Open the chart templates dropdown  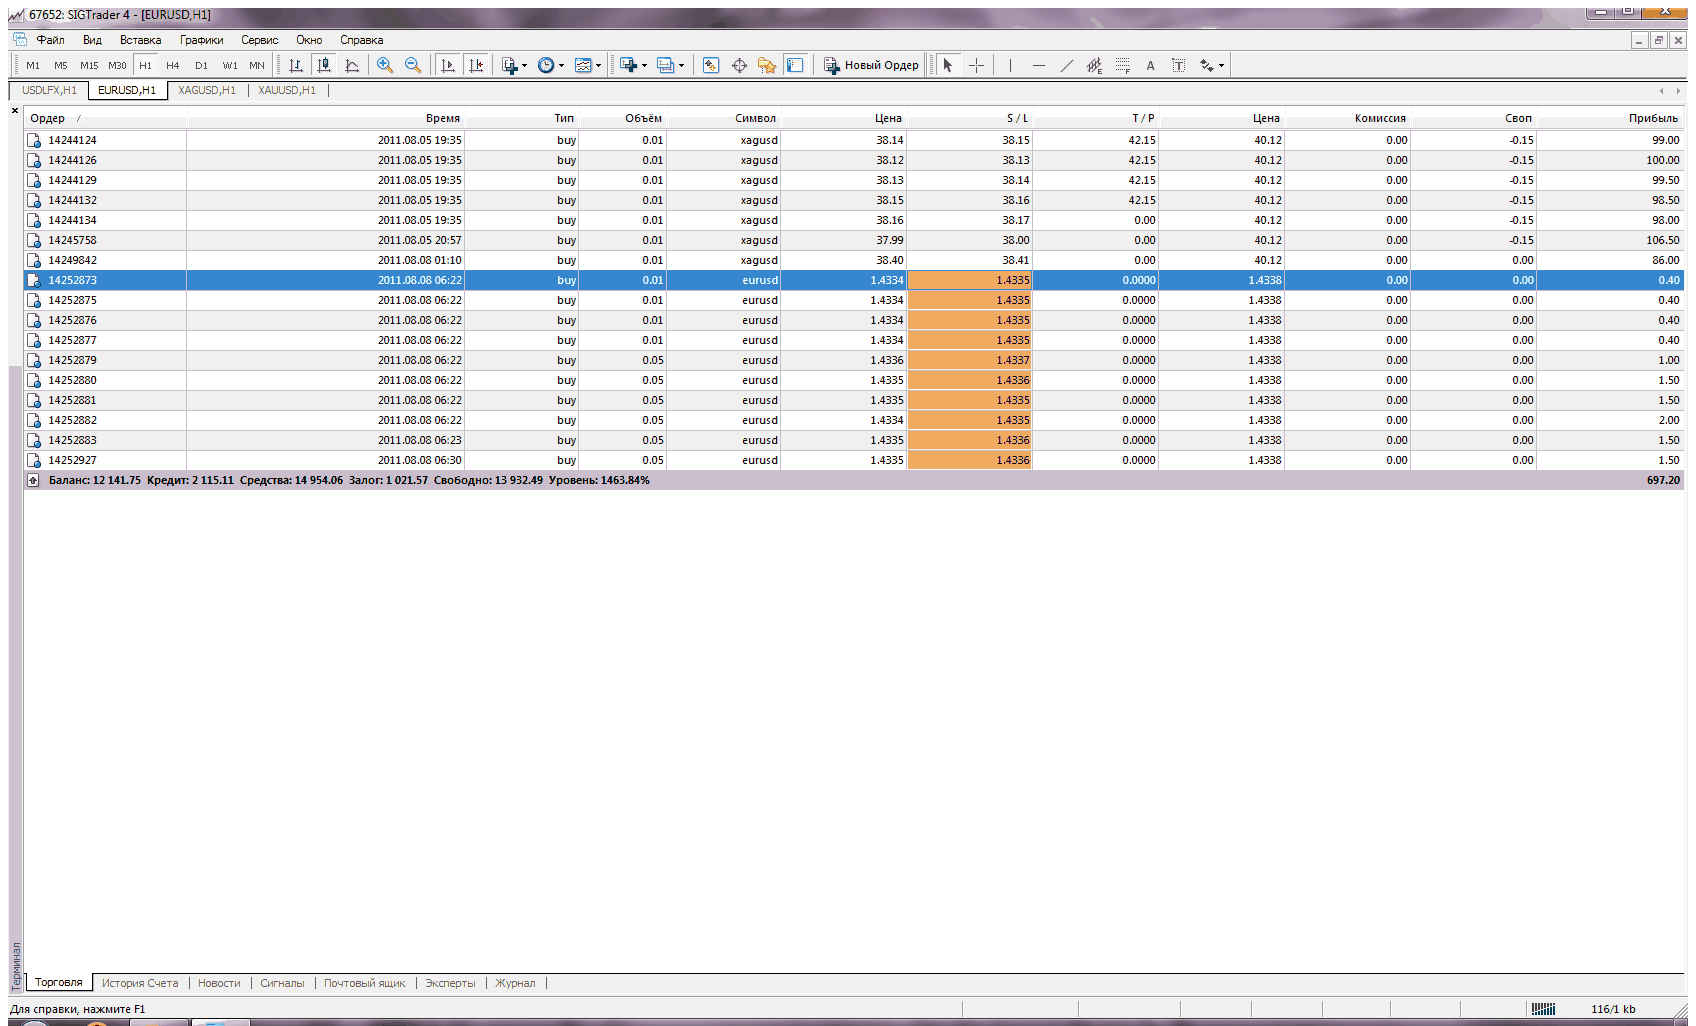pos(587,65)
